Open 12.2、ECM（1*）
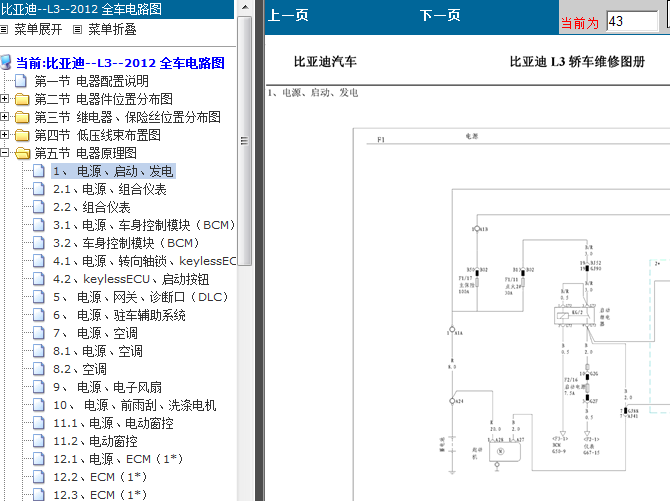 click(100, 477)
